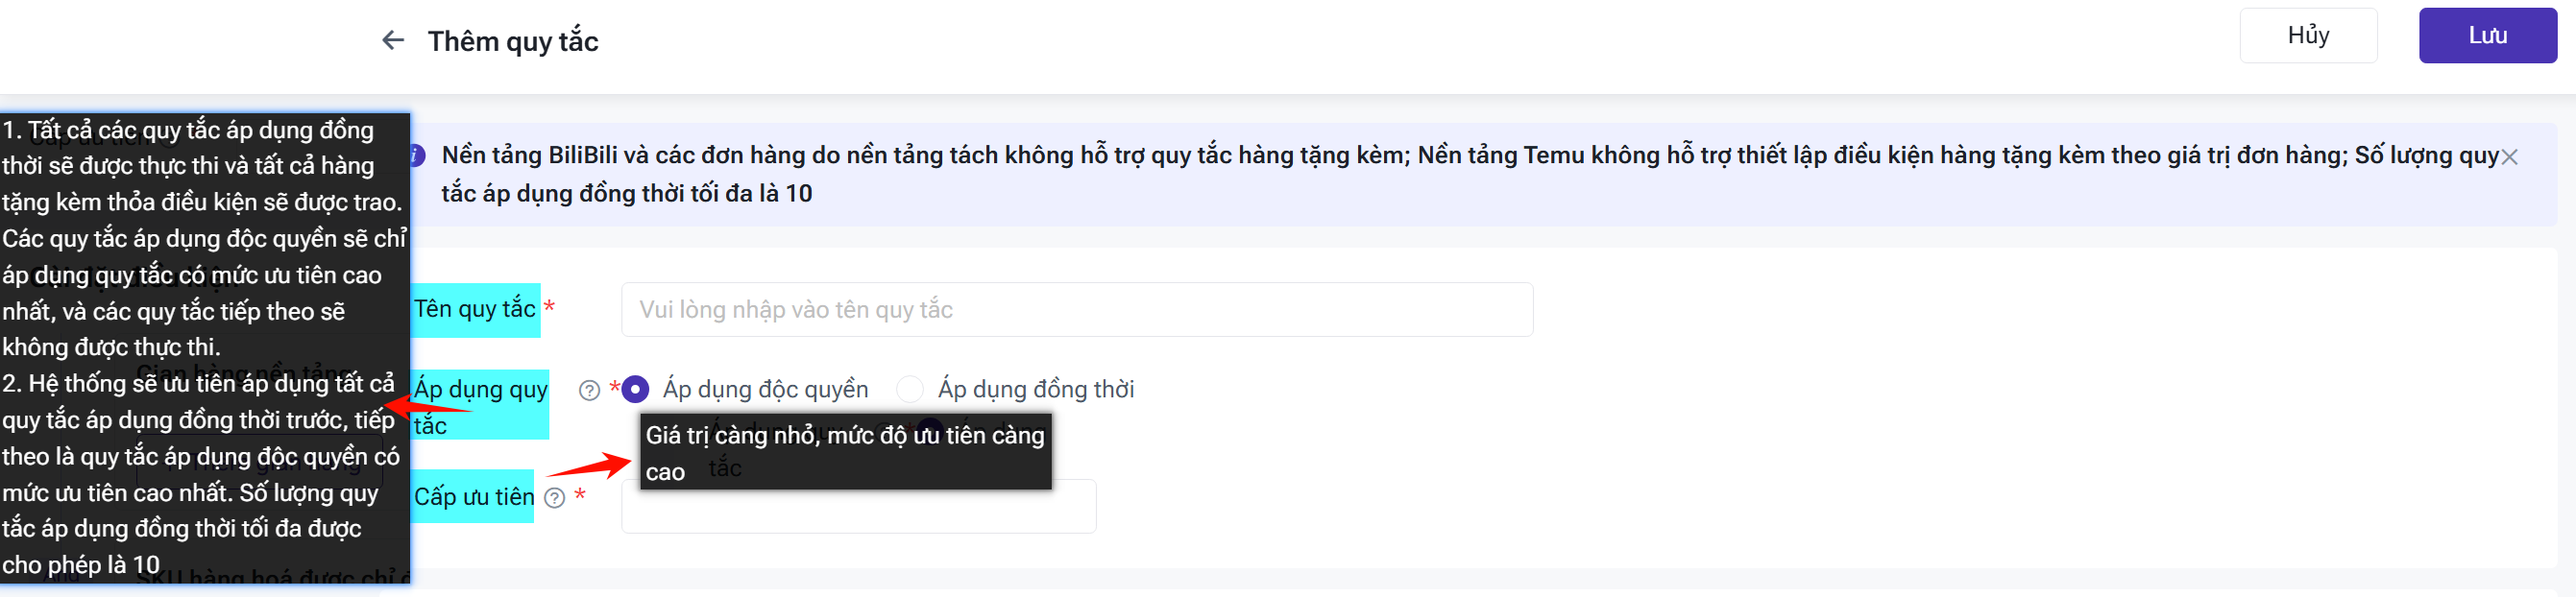
Task: Select the Áp dụng độc quyền radio button
Action: tap(636, 389)
